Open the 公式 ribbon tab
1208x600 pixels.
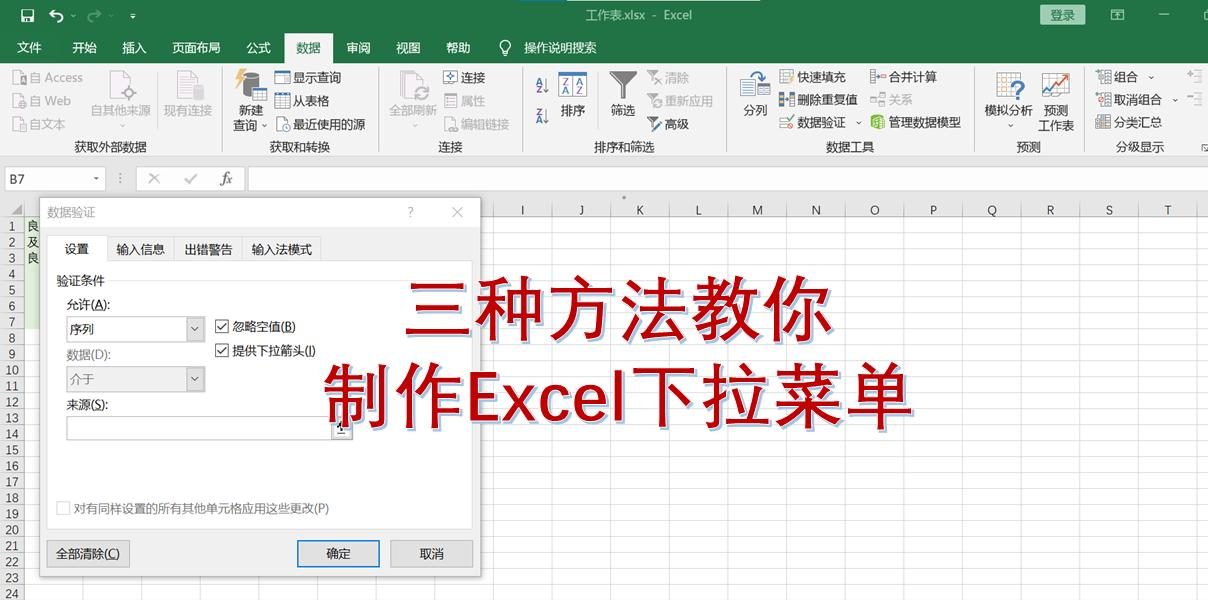point(258,47)
